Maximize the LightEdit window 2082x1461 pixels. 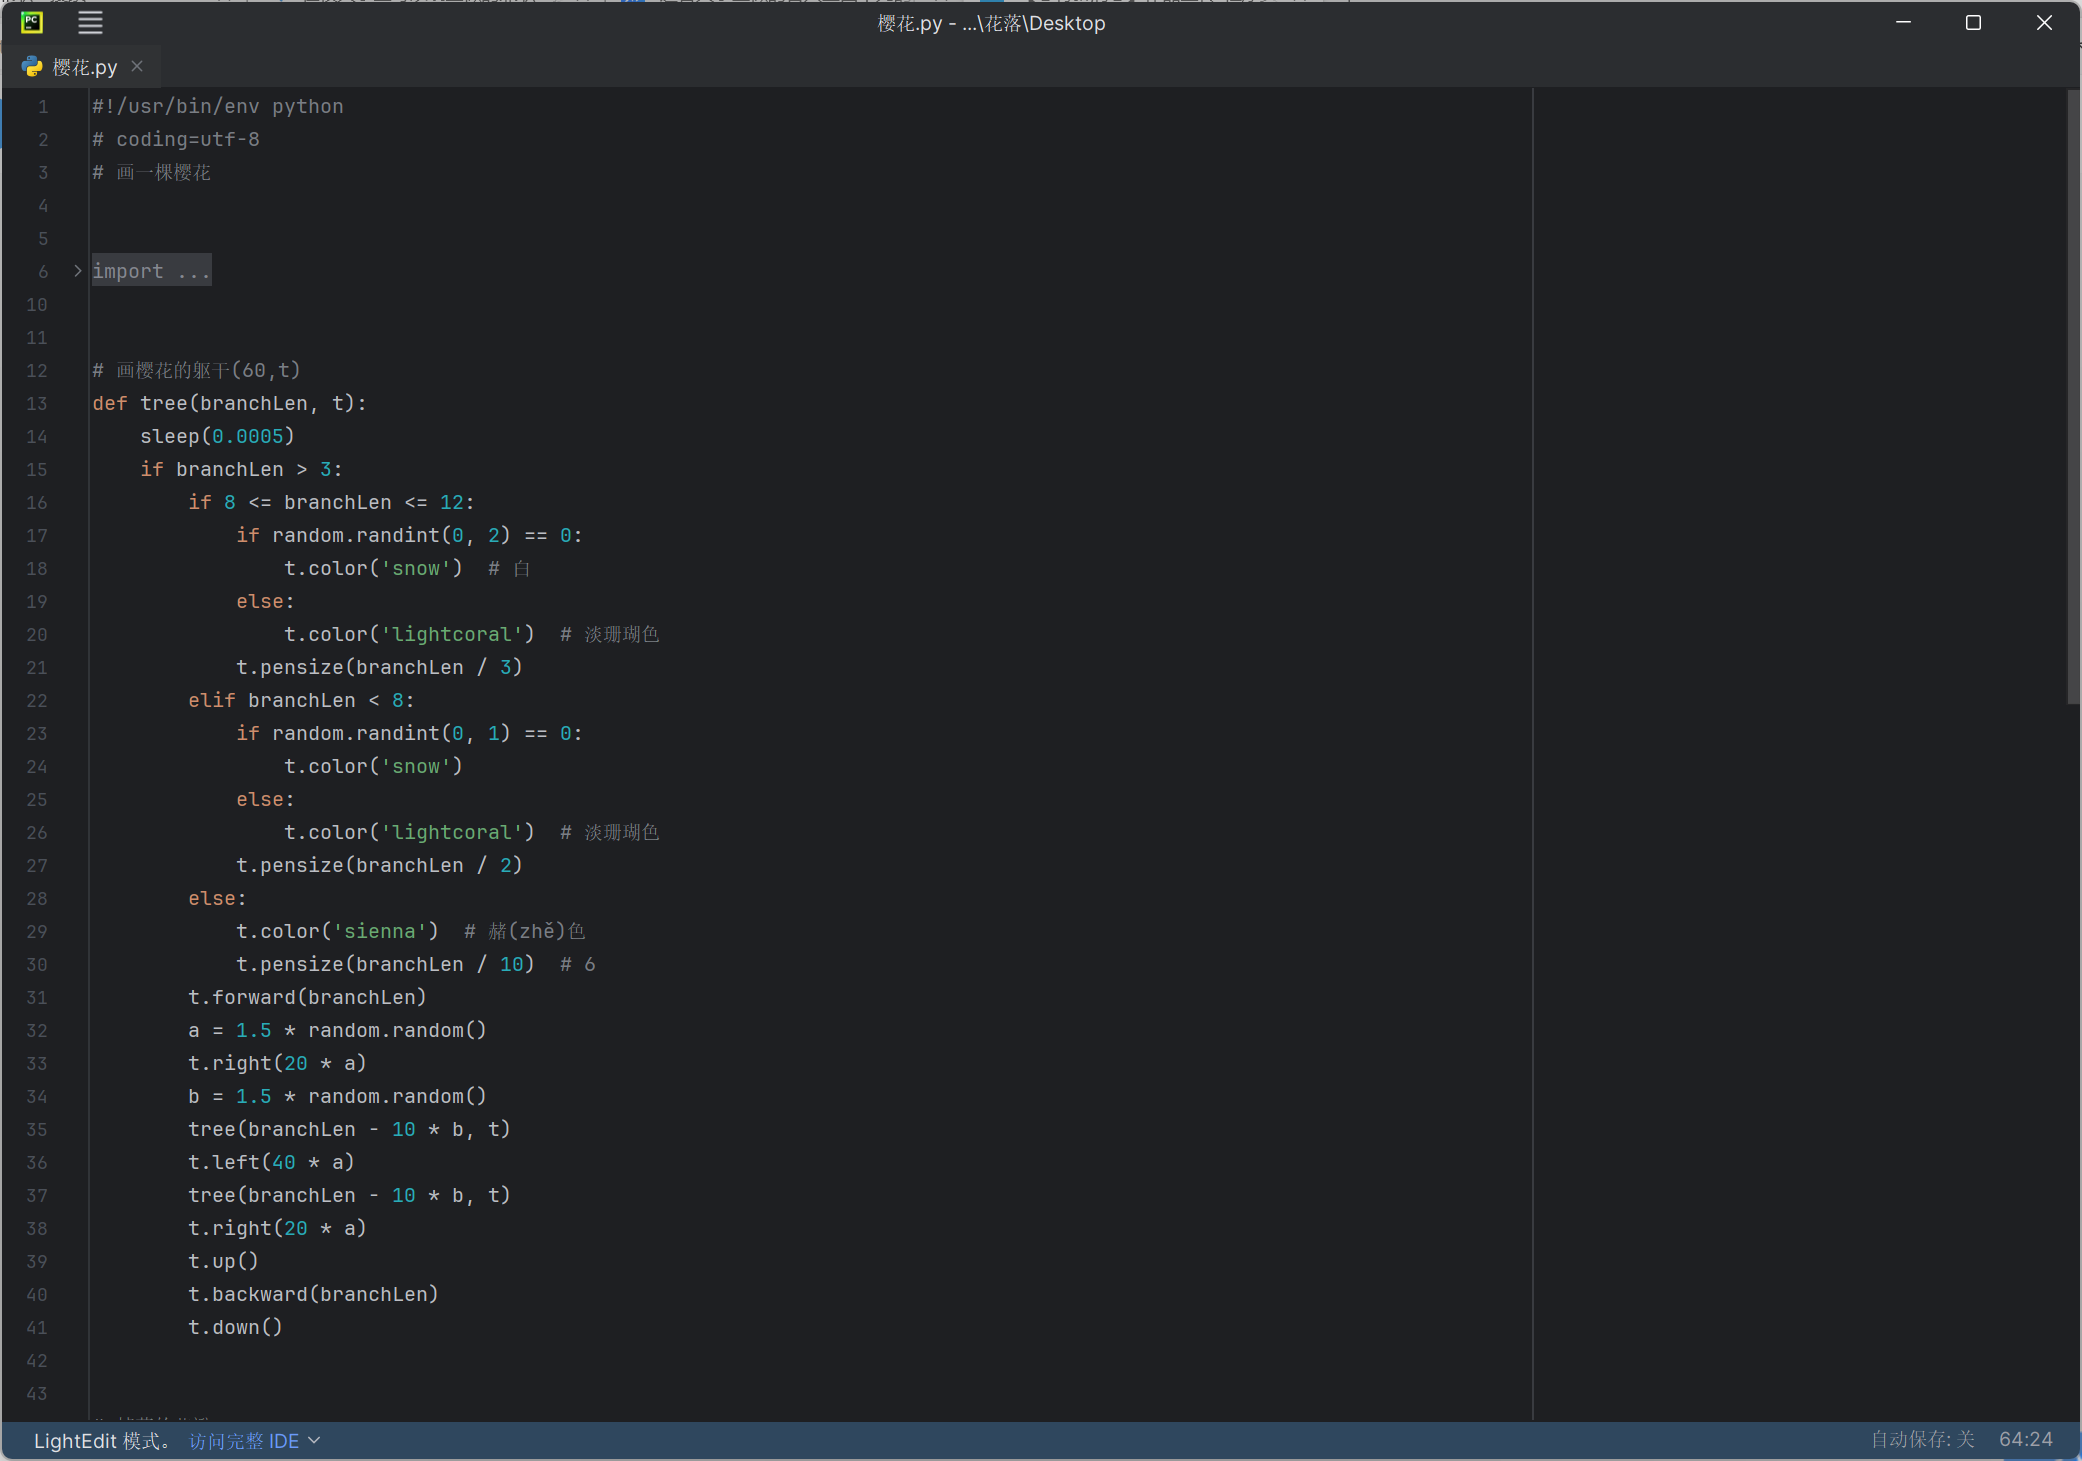point(1973,22)
